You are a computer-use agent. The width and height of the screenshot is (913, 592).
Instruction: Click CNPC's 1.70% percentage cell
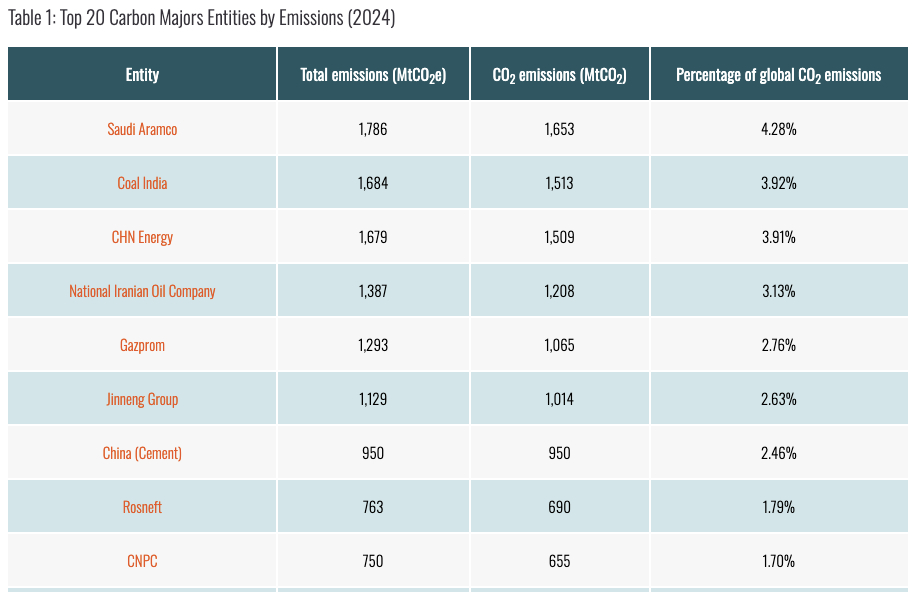778,561
